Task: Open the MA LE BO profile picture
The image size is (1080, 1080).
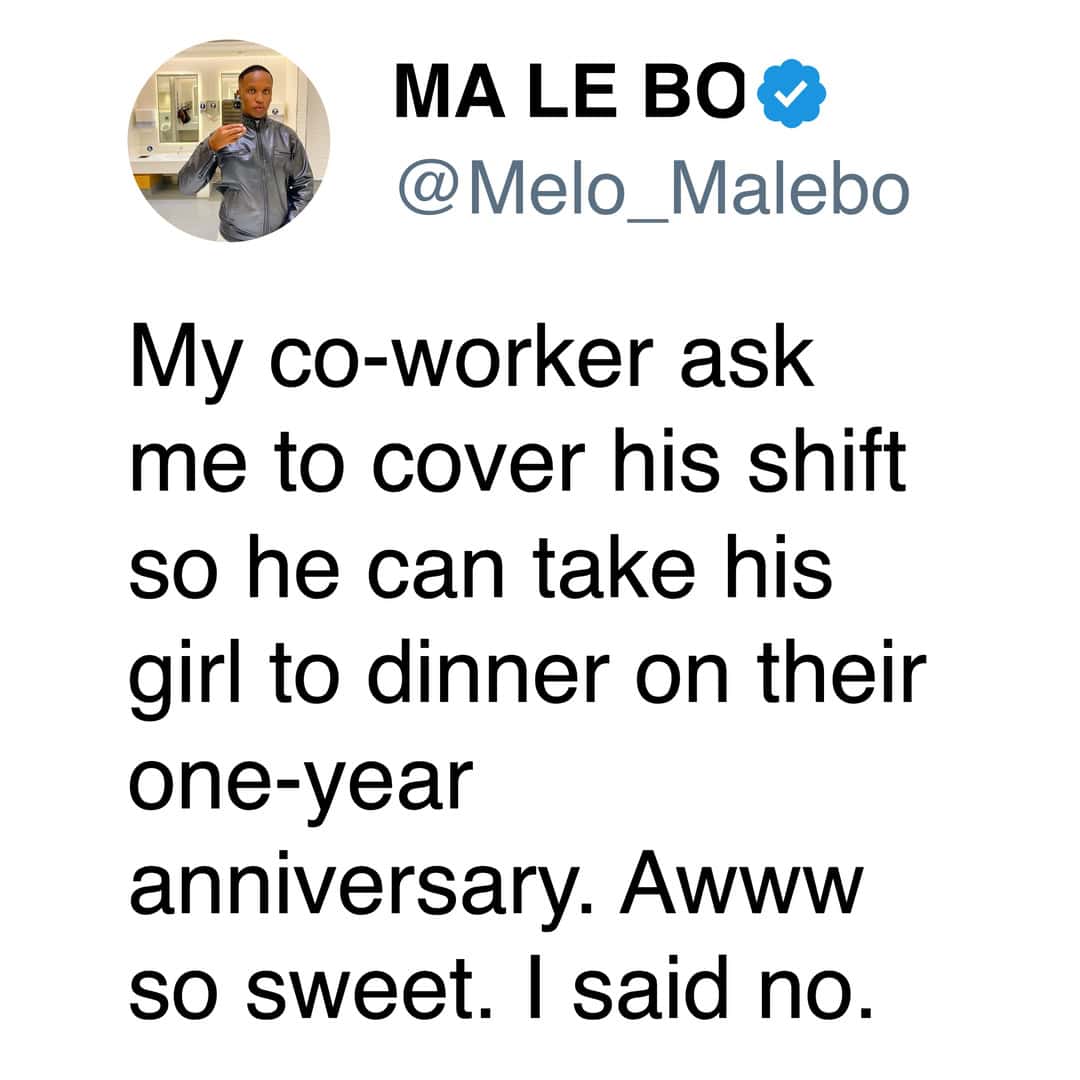Action: click(x=229, y=141)
